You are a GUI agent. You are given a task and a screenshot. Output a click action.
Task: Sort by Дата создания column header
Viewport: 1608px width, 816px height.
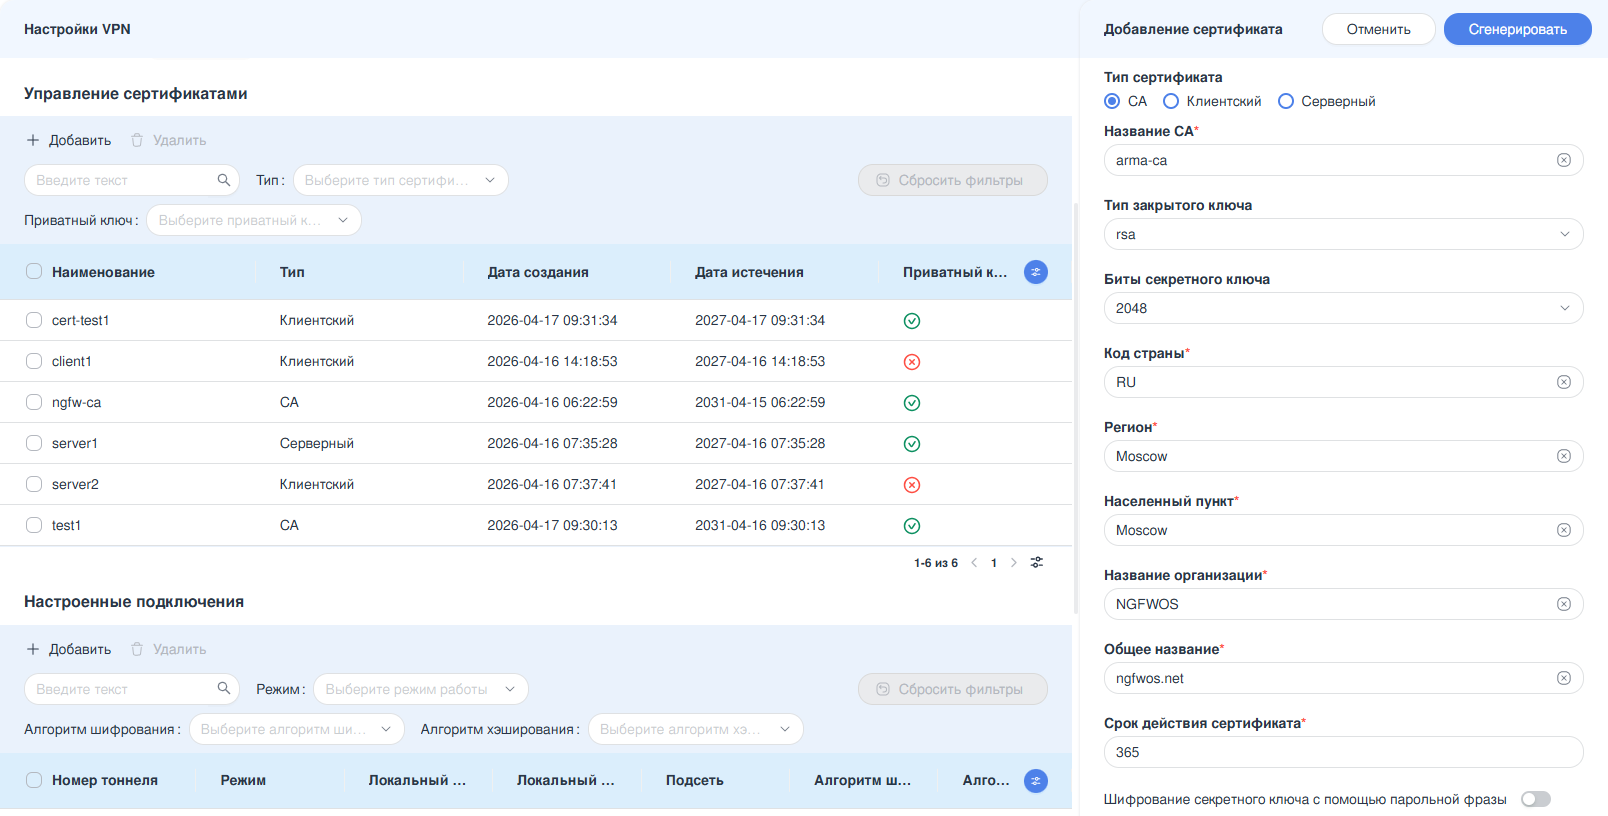[538, 272]
